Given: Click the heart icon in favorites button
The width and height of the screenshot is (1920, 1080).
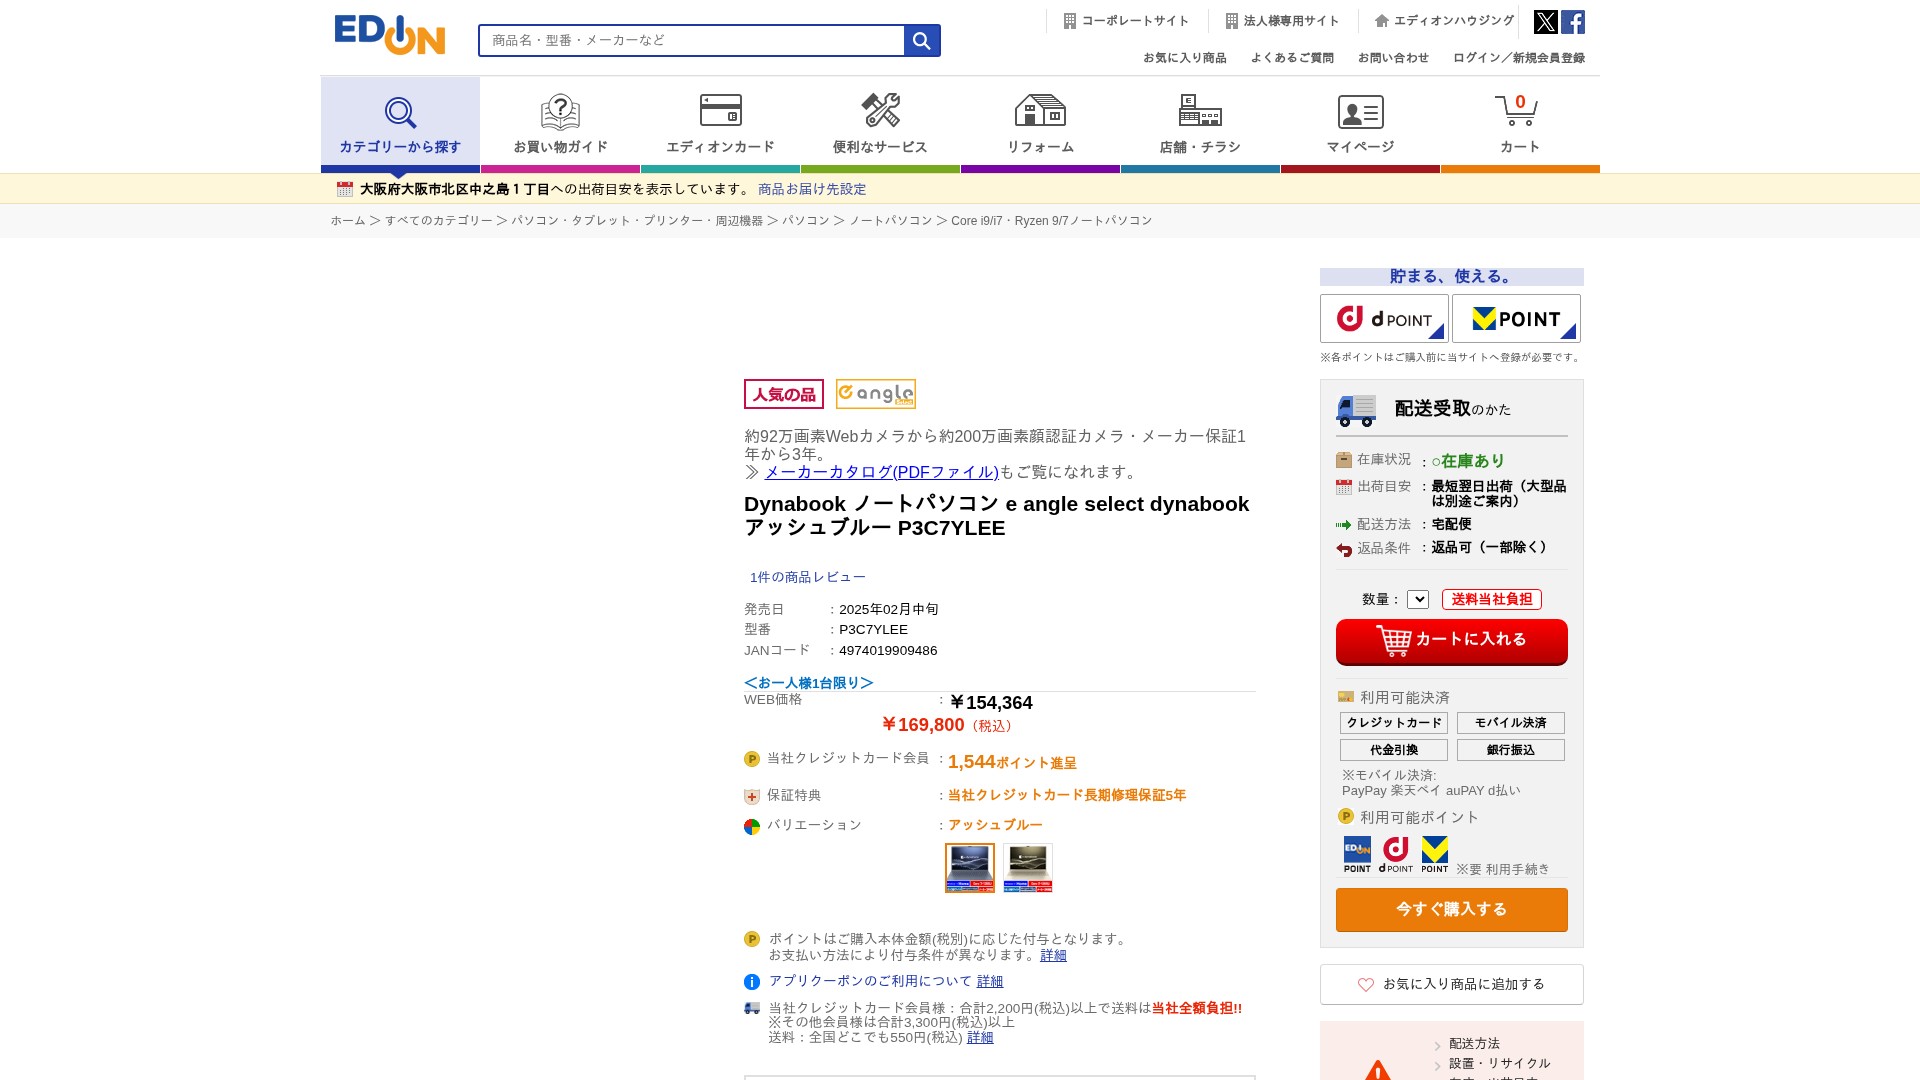Looking at the screenshot, I should tap(1366, 985).
